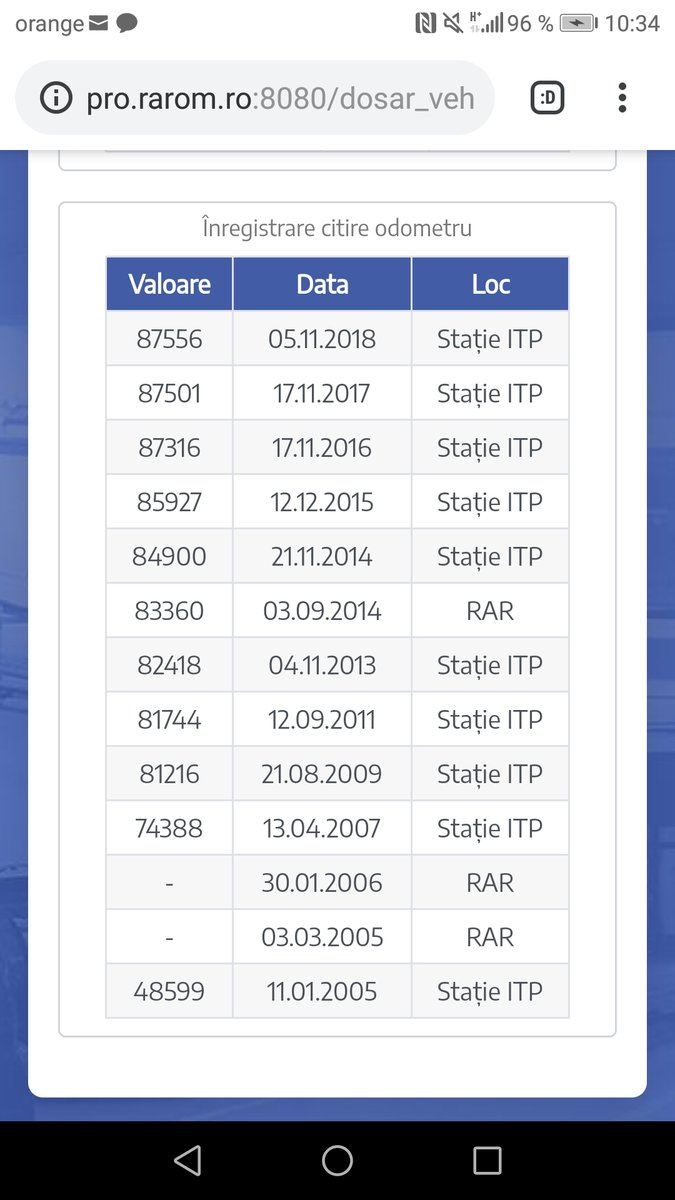Tap the battery indicator icon
The width and height of the screenshot is (675, 1200).
578,23
